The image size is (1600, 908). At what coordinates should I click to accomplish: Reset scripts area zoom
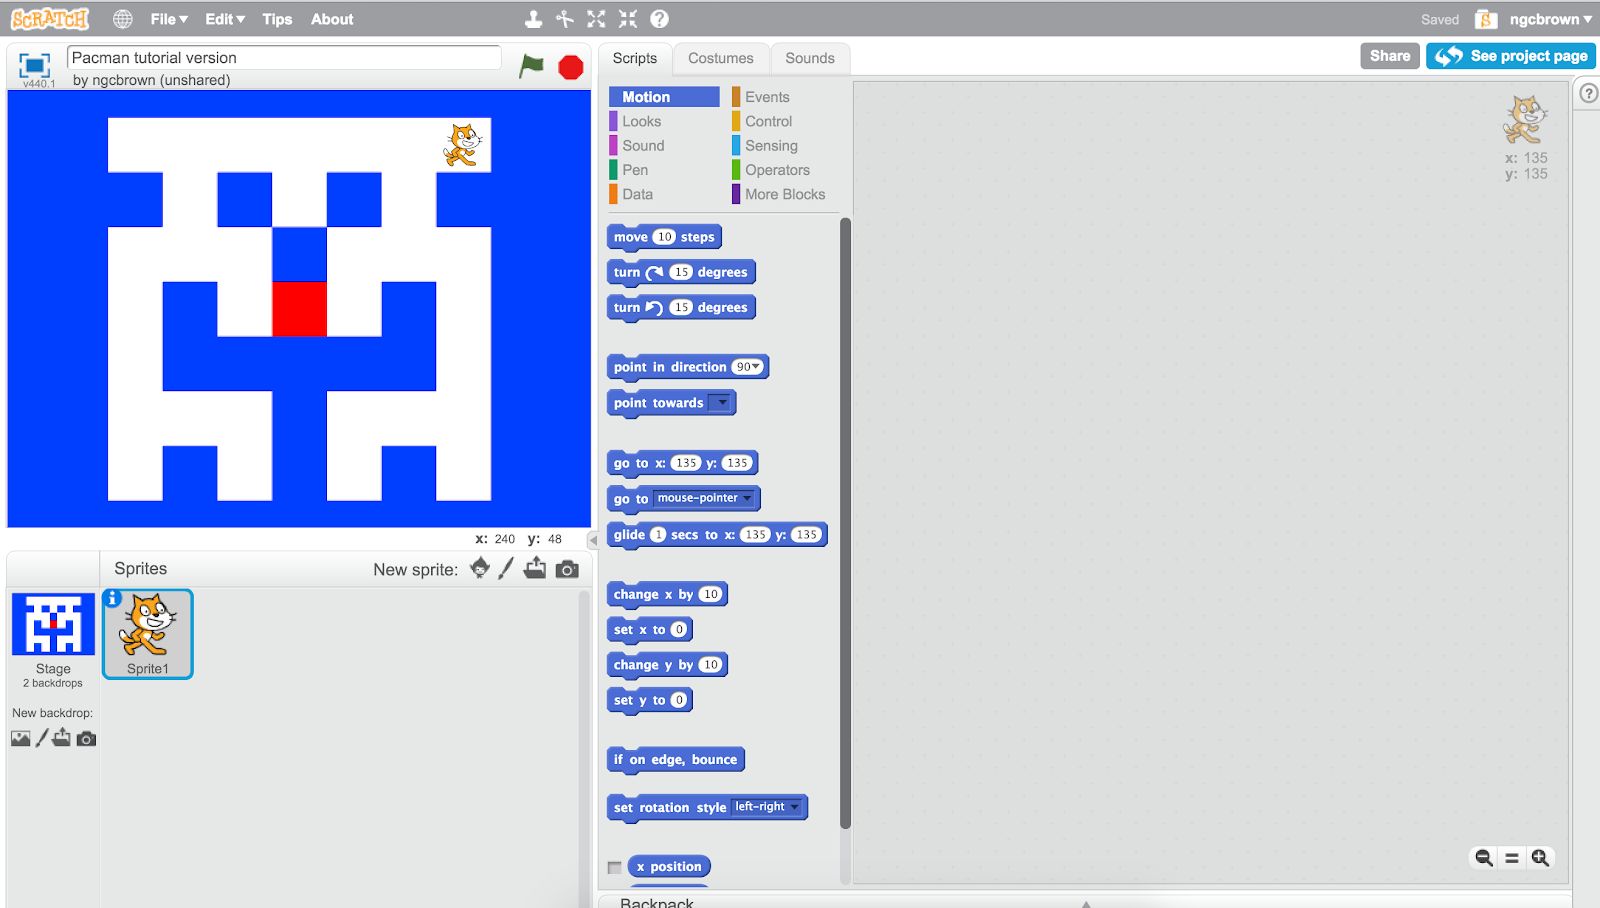click(x=1512, y=858)
